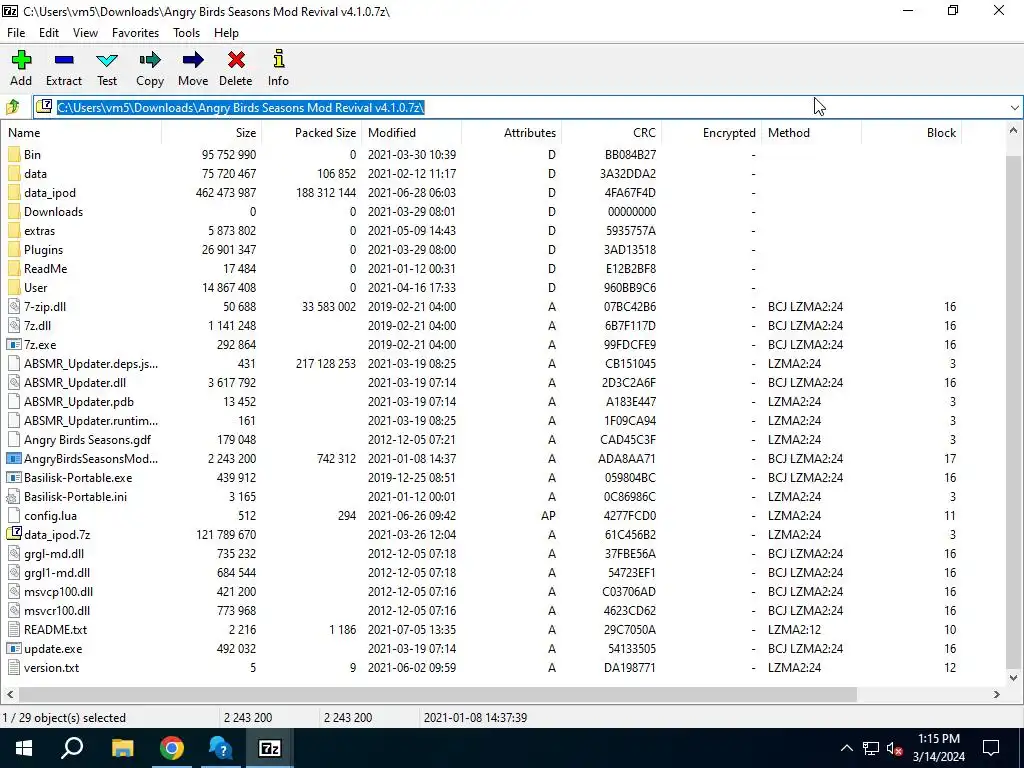Click the 7-Zip taskbar button

coord(270,748)
